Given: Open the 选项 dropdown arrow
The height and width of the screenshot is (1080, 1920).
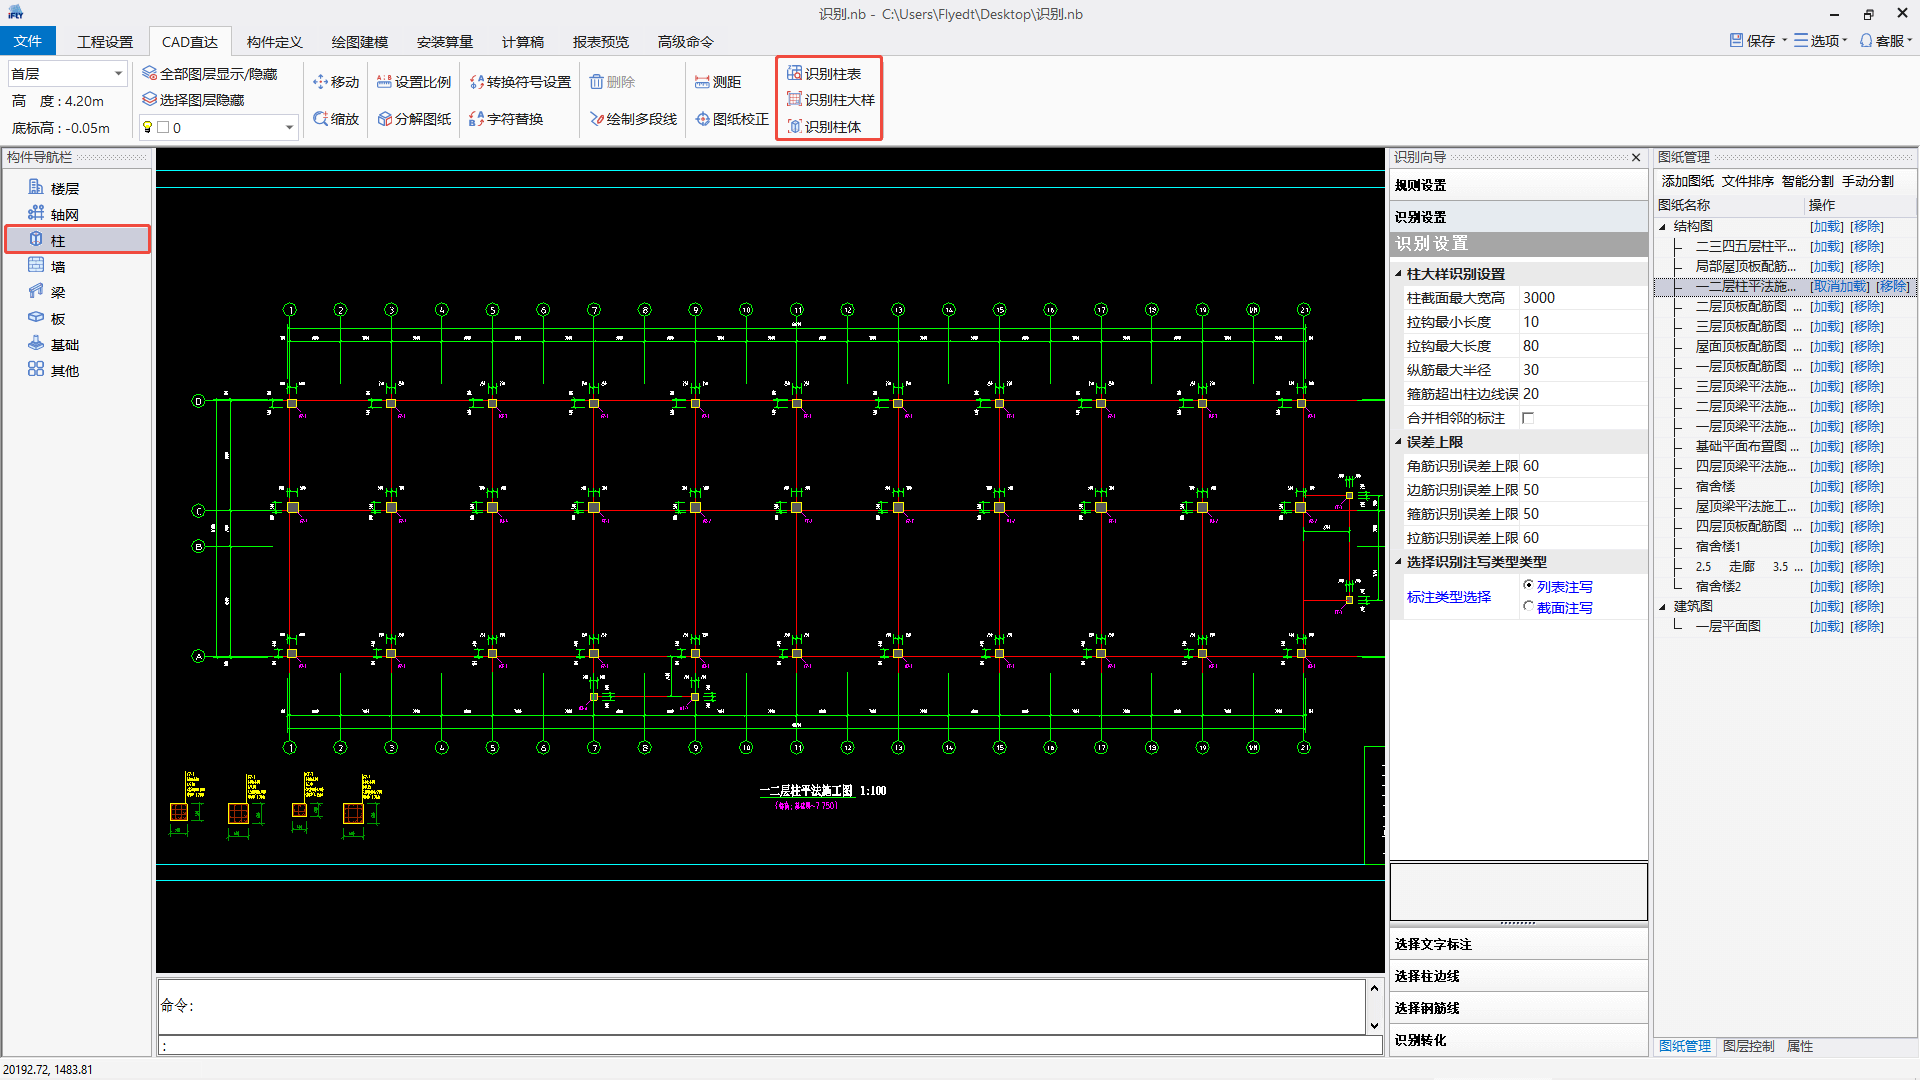Looking at the screenshot, I should (x=1845, y=41).
